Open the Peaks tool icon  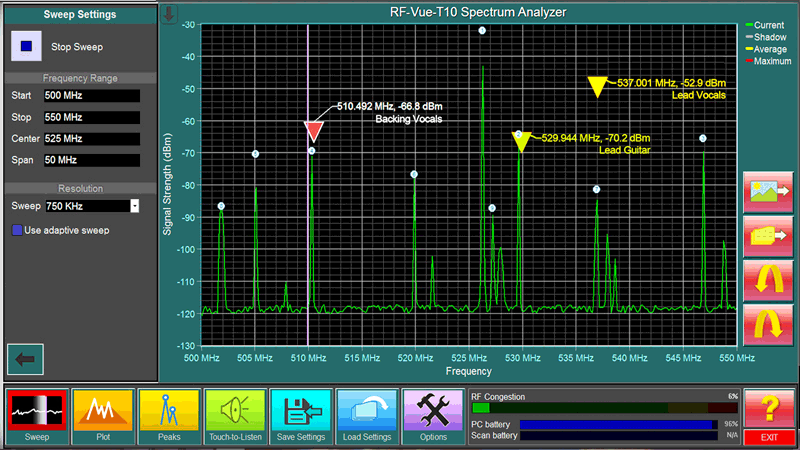tap(169, 416)
